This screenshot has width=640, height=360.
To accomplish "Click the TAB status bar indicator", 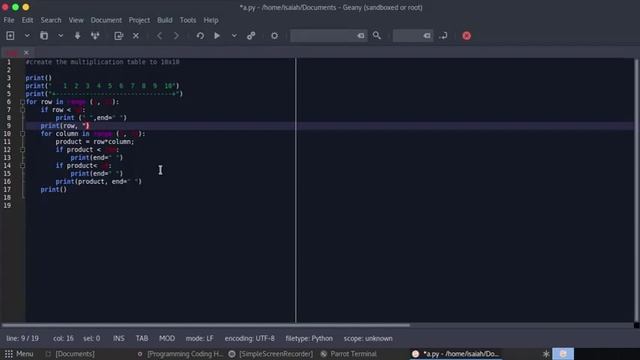I will [x=142, y=338].
